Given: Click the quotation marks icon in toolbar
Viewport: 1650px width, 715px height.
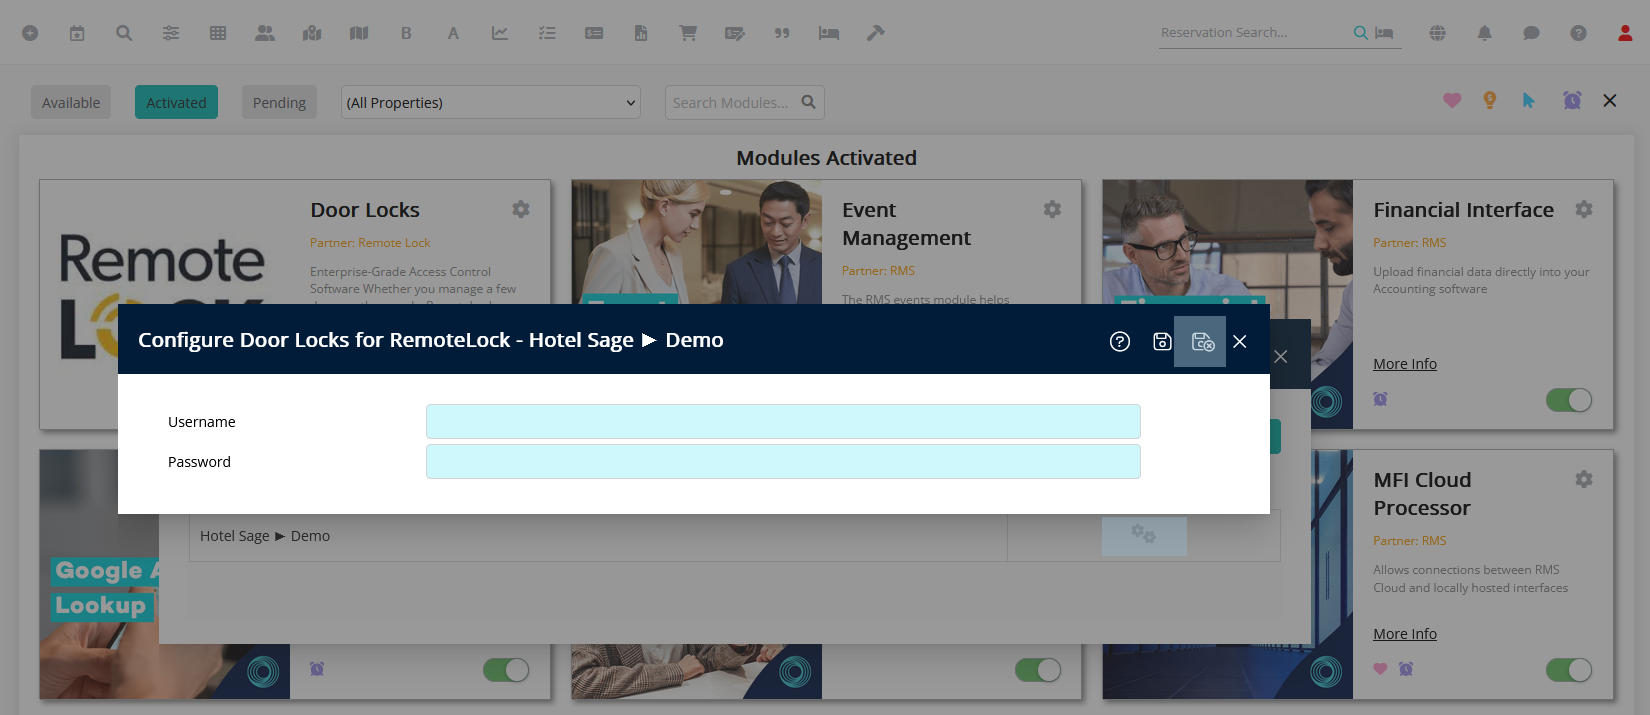Looking at the screenshot, I should 782,33.
